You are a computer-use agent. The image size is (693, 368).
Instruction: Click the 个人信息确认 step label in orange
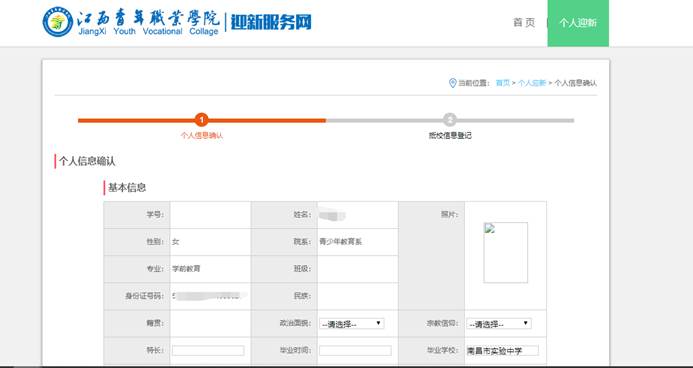coord(202,136)
